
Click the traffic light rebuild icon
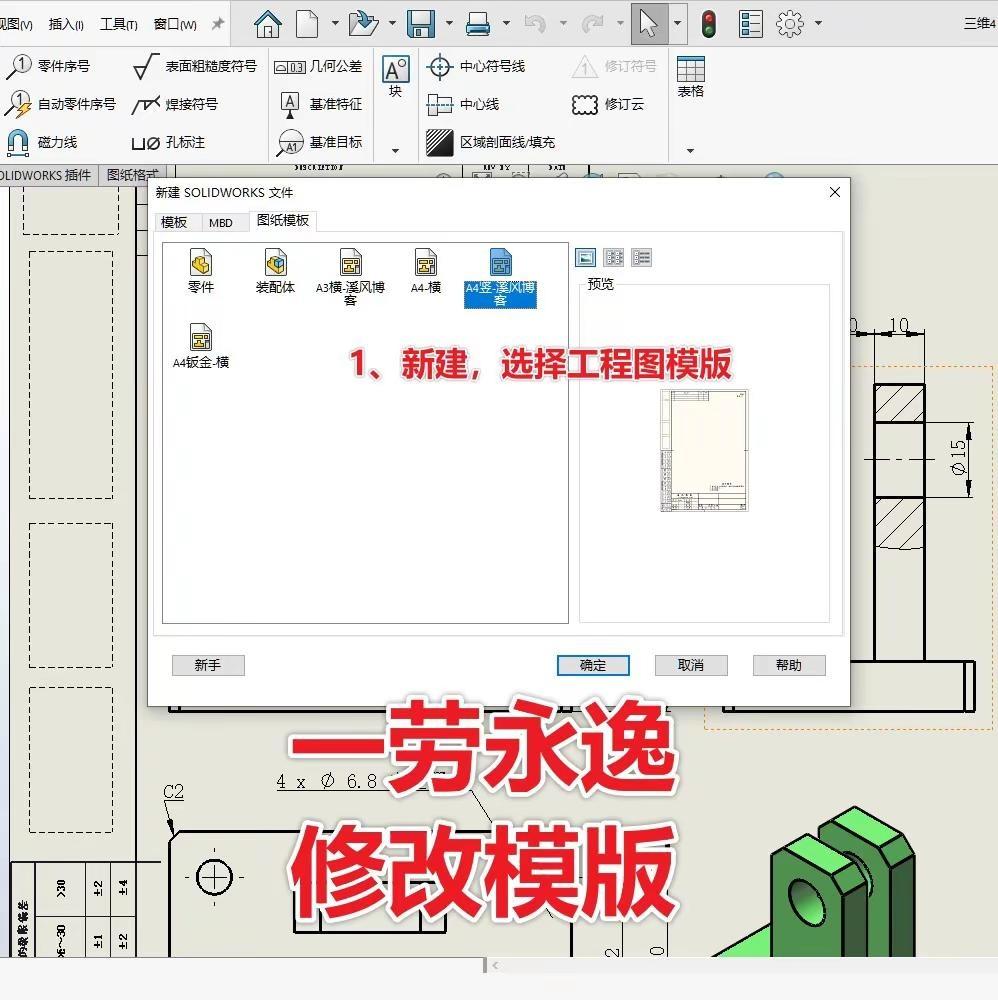pos(708,24)
